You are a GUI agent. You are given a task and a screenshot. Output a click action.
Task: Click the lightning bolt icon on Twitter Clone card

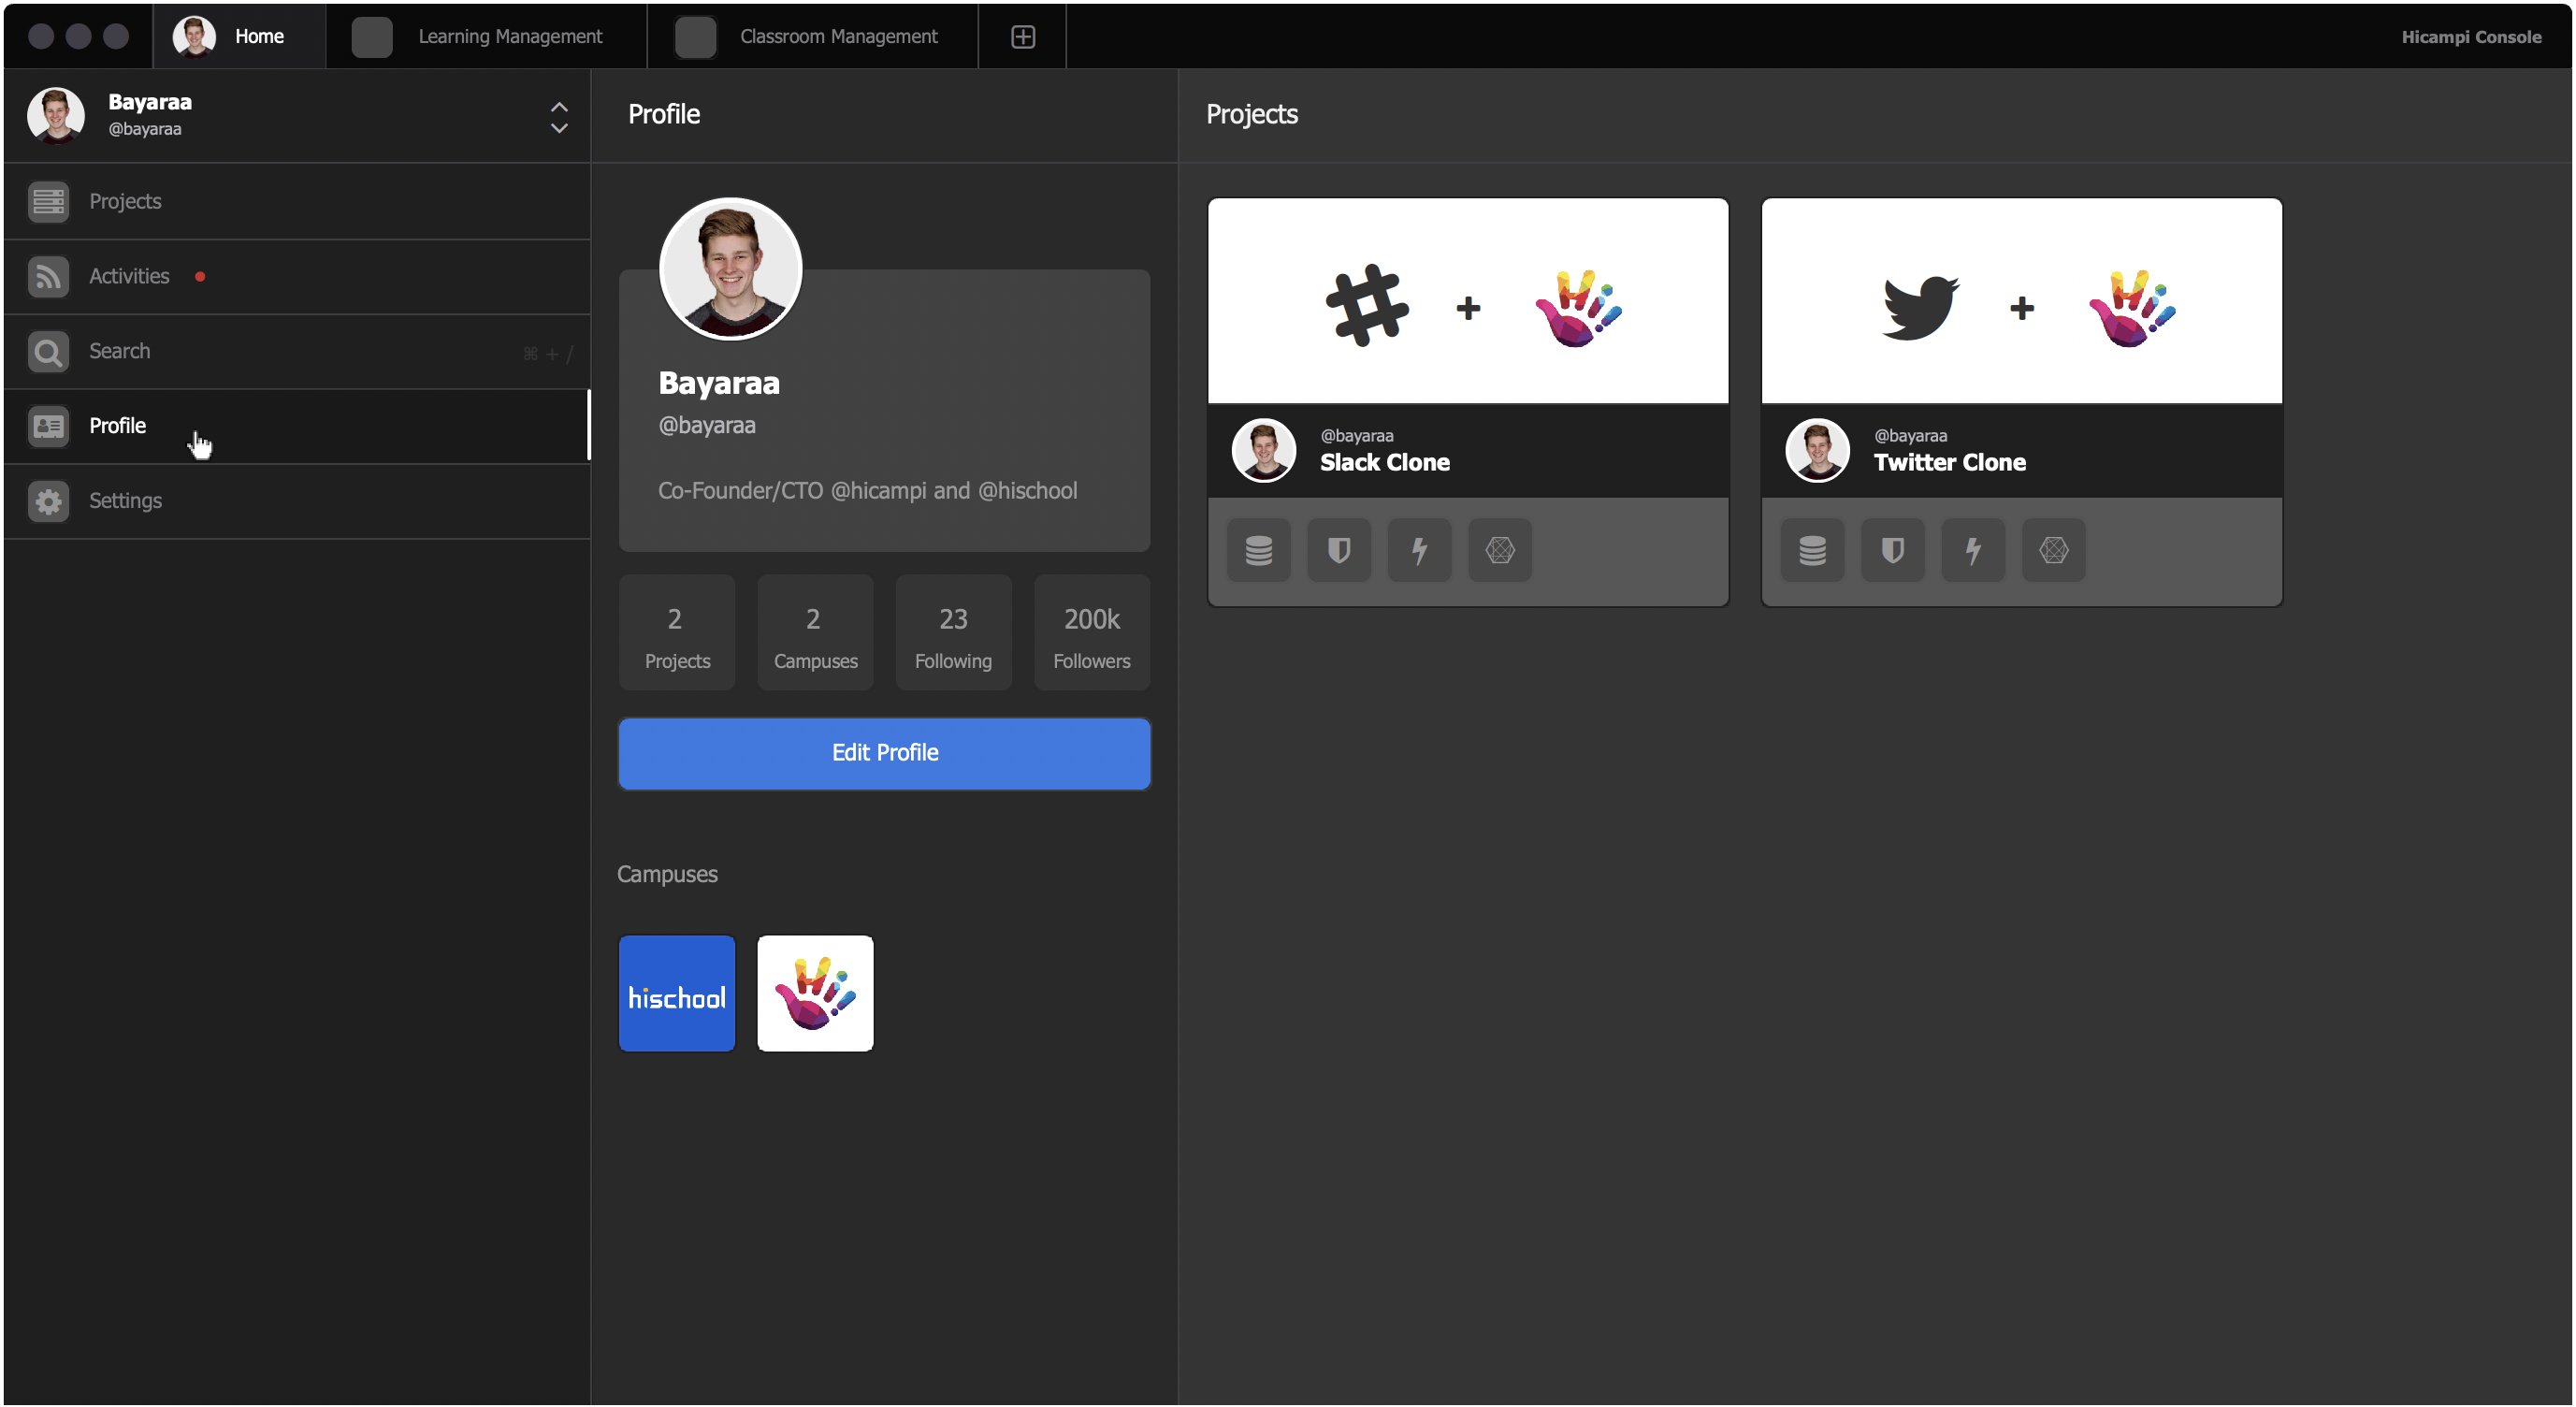click(1972, 550)
